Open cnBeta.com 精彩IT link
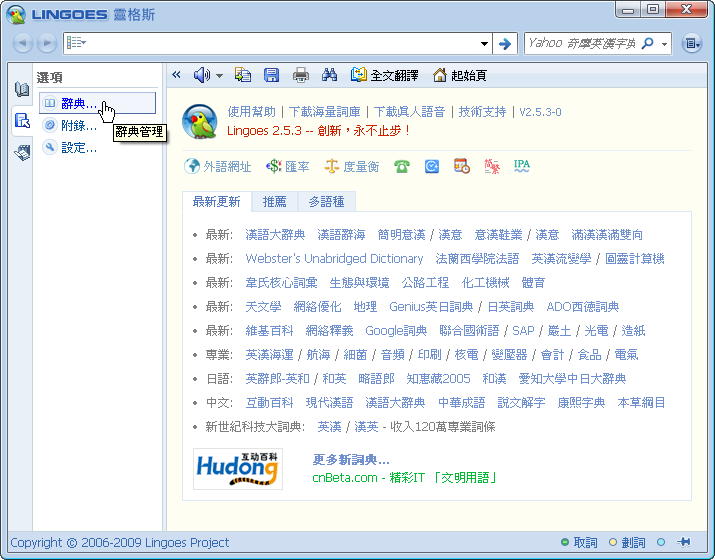Viewport: 715px width, 560px height. [x=404, y=477]
